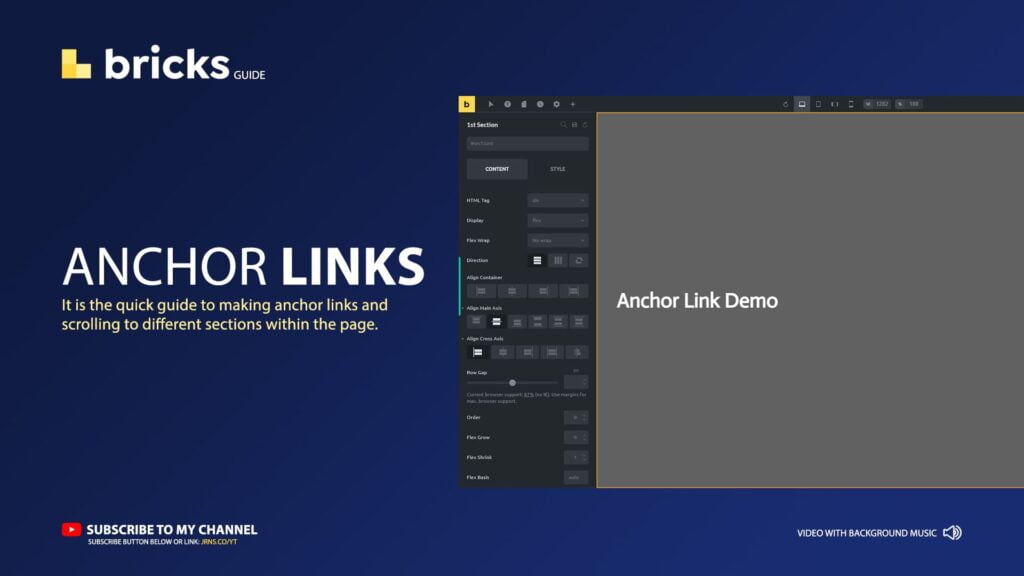The height and width of the screenshot is (576, 1024).
Task: Click the canvas width field in toolbar
Action: pyautogui.click(x=877, y=104)
